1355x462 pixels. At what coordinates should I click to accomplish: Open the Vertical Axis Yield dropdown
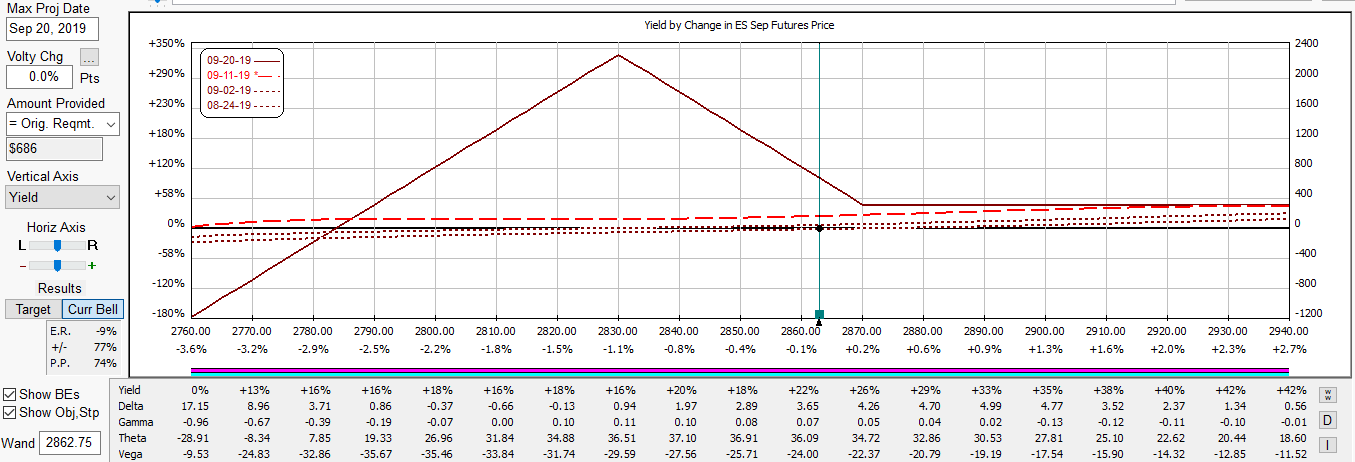tap(62, 197)
